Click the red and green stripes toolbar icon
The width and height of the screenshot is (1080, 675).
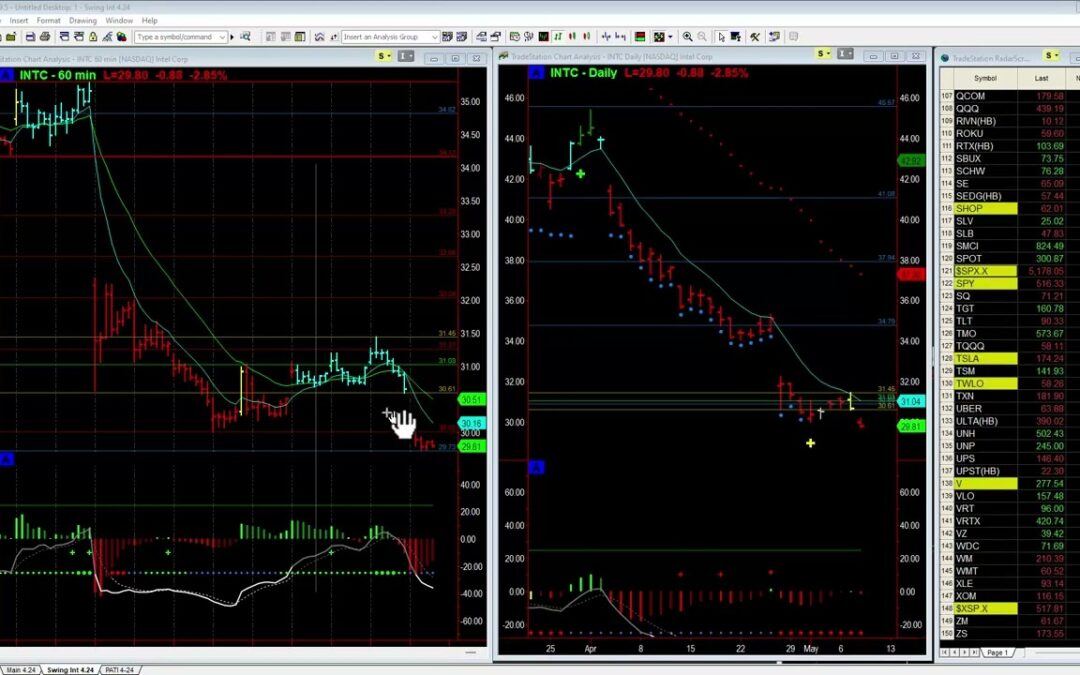point(640,37)
